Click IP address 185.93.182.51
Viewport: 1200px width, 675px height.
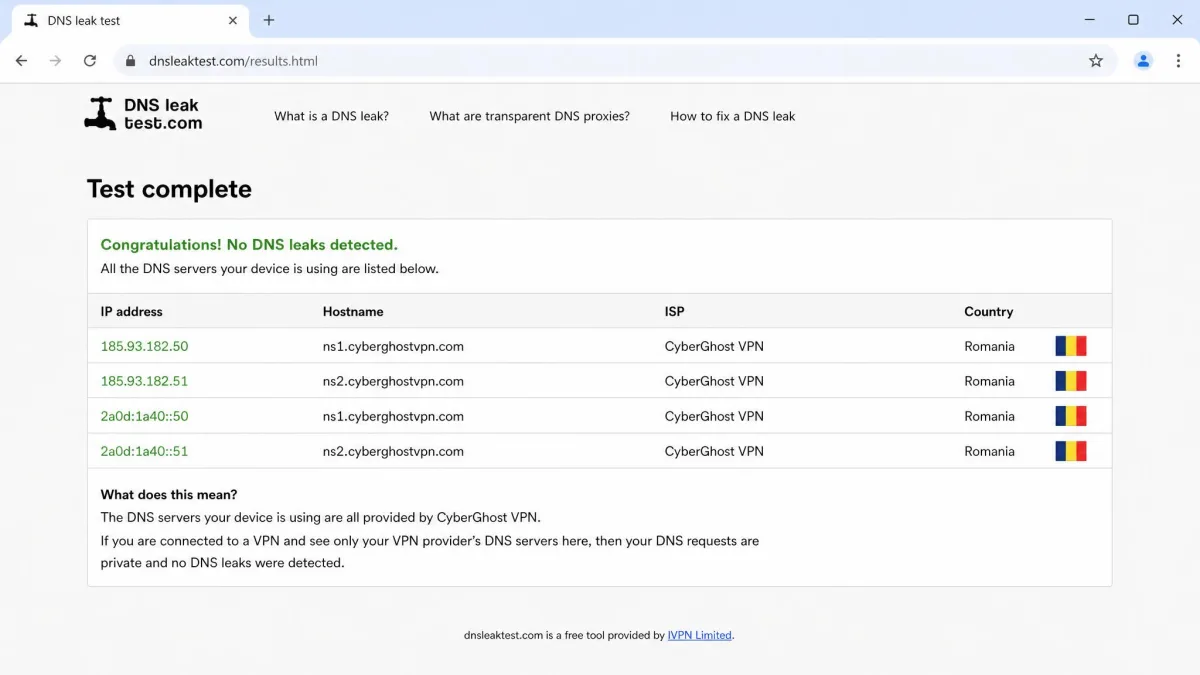pos(144,381)
